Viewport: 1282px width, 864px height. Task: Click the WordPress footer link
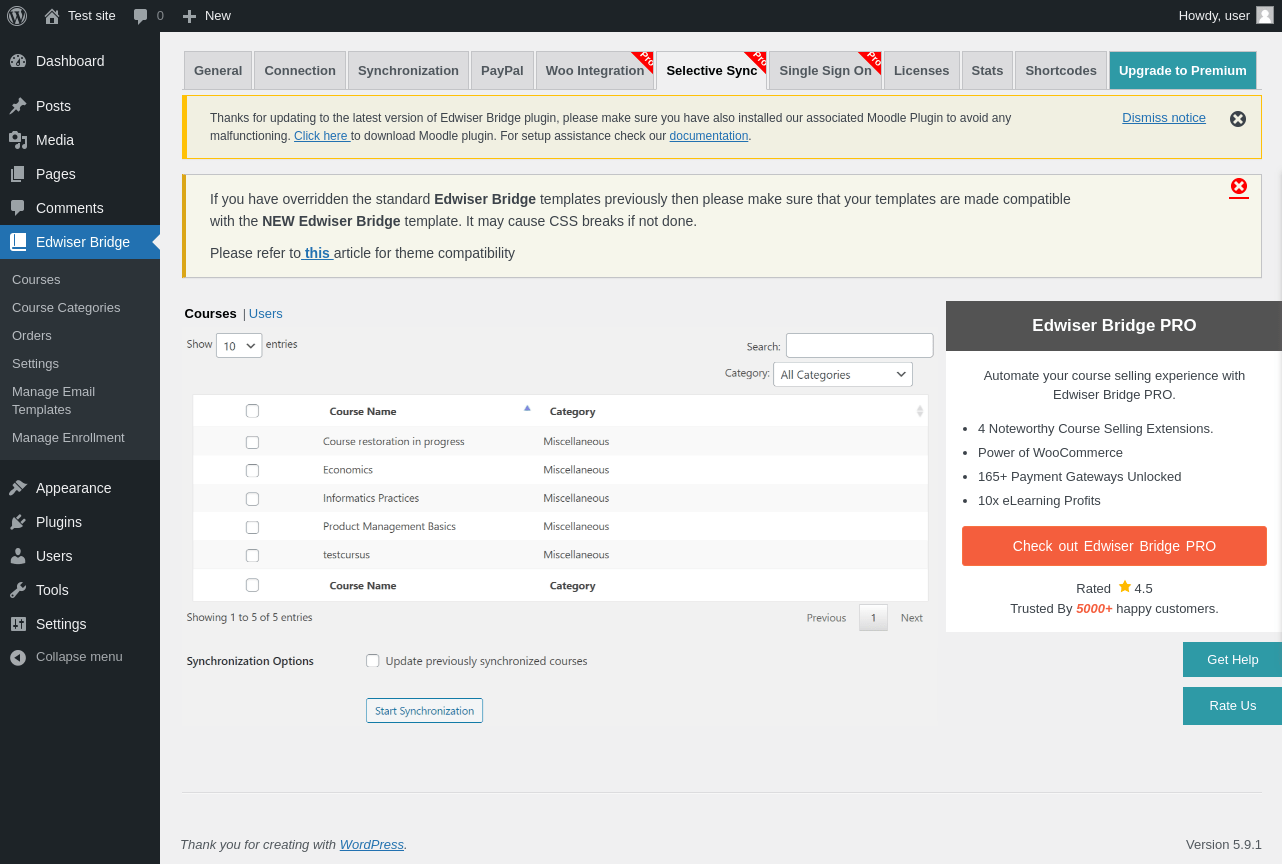click(x=372, y=845)
